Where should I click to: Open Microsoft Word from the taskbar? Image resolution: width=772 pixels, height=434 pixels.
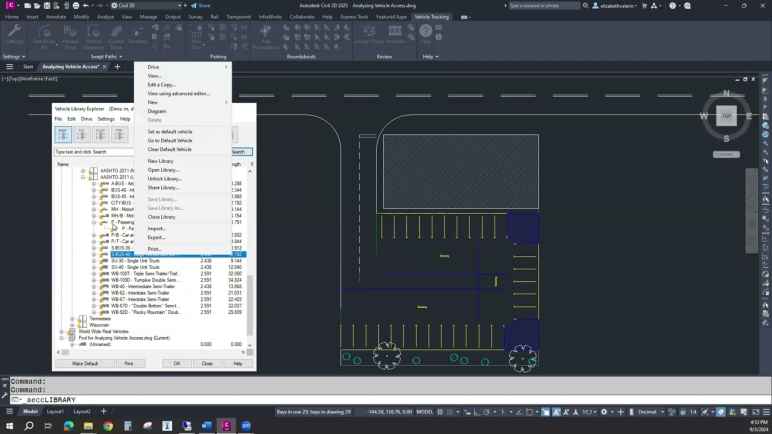coord(206,426)
